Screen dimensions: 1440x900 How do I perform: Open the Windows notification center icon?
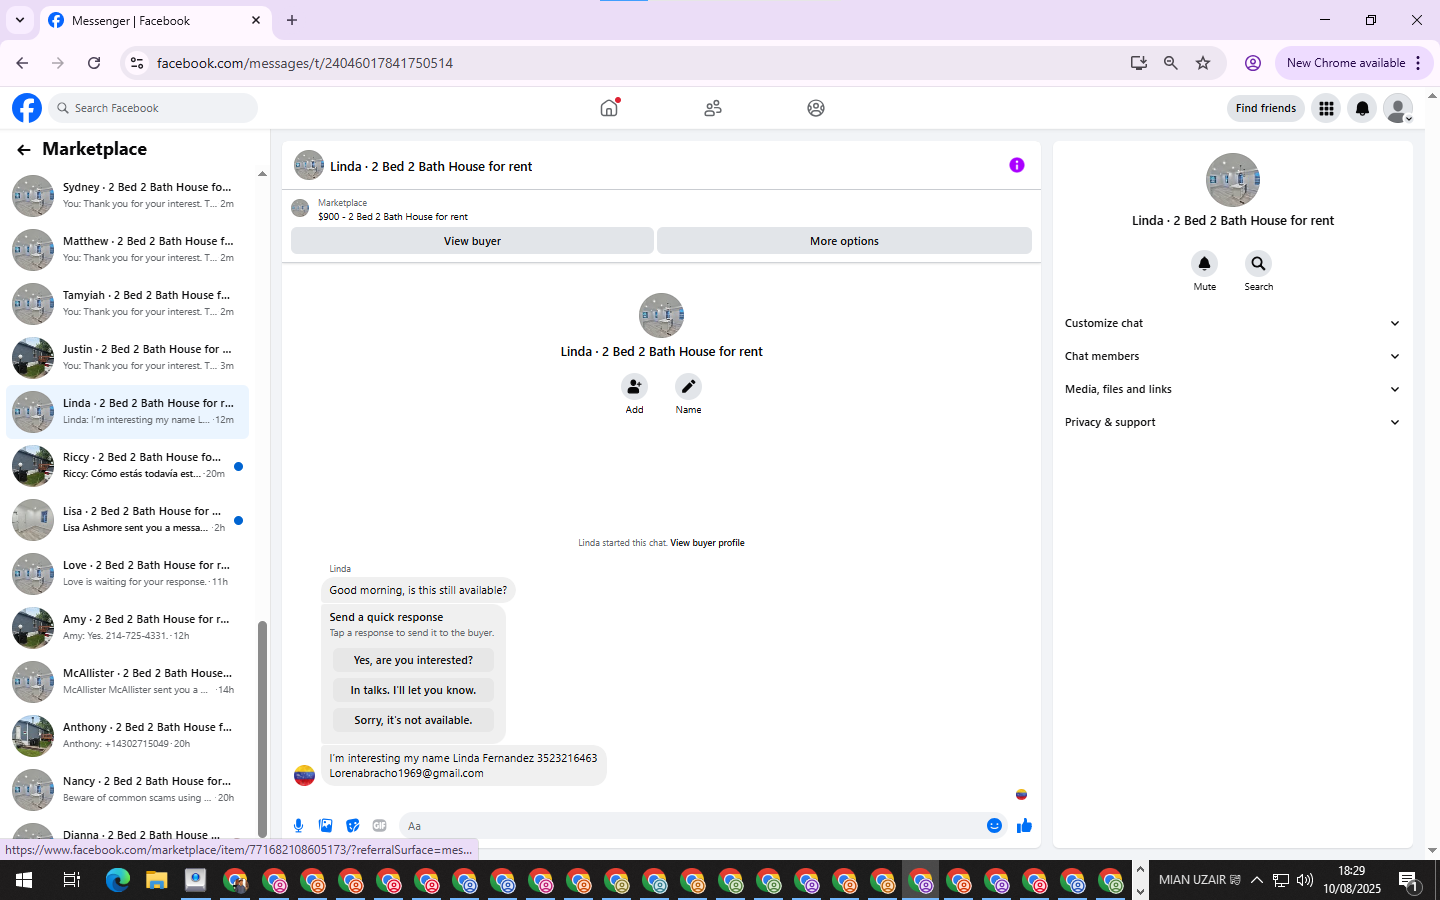pyautogui.click(x=1409, y=881)
